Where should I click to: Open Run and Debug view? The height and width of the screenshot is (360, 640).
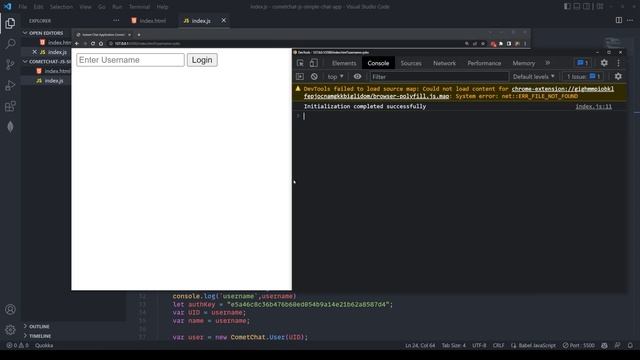click(x=11, y=85)
